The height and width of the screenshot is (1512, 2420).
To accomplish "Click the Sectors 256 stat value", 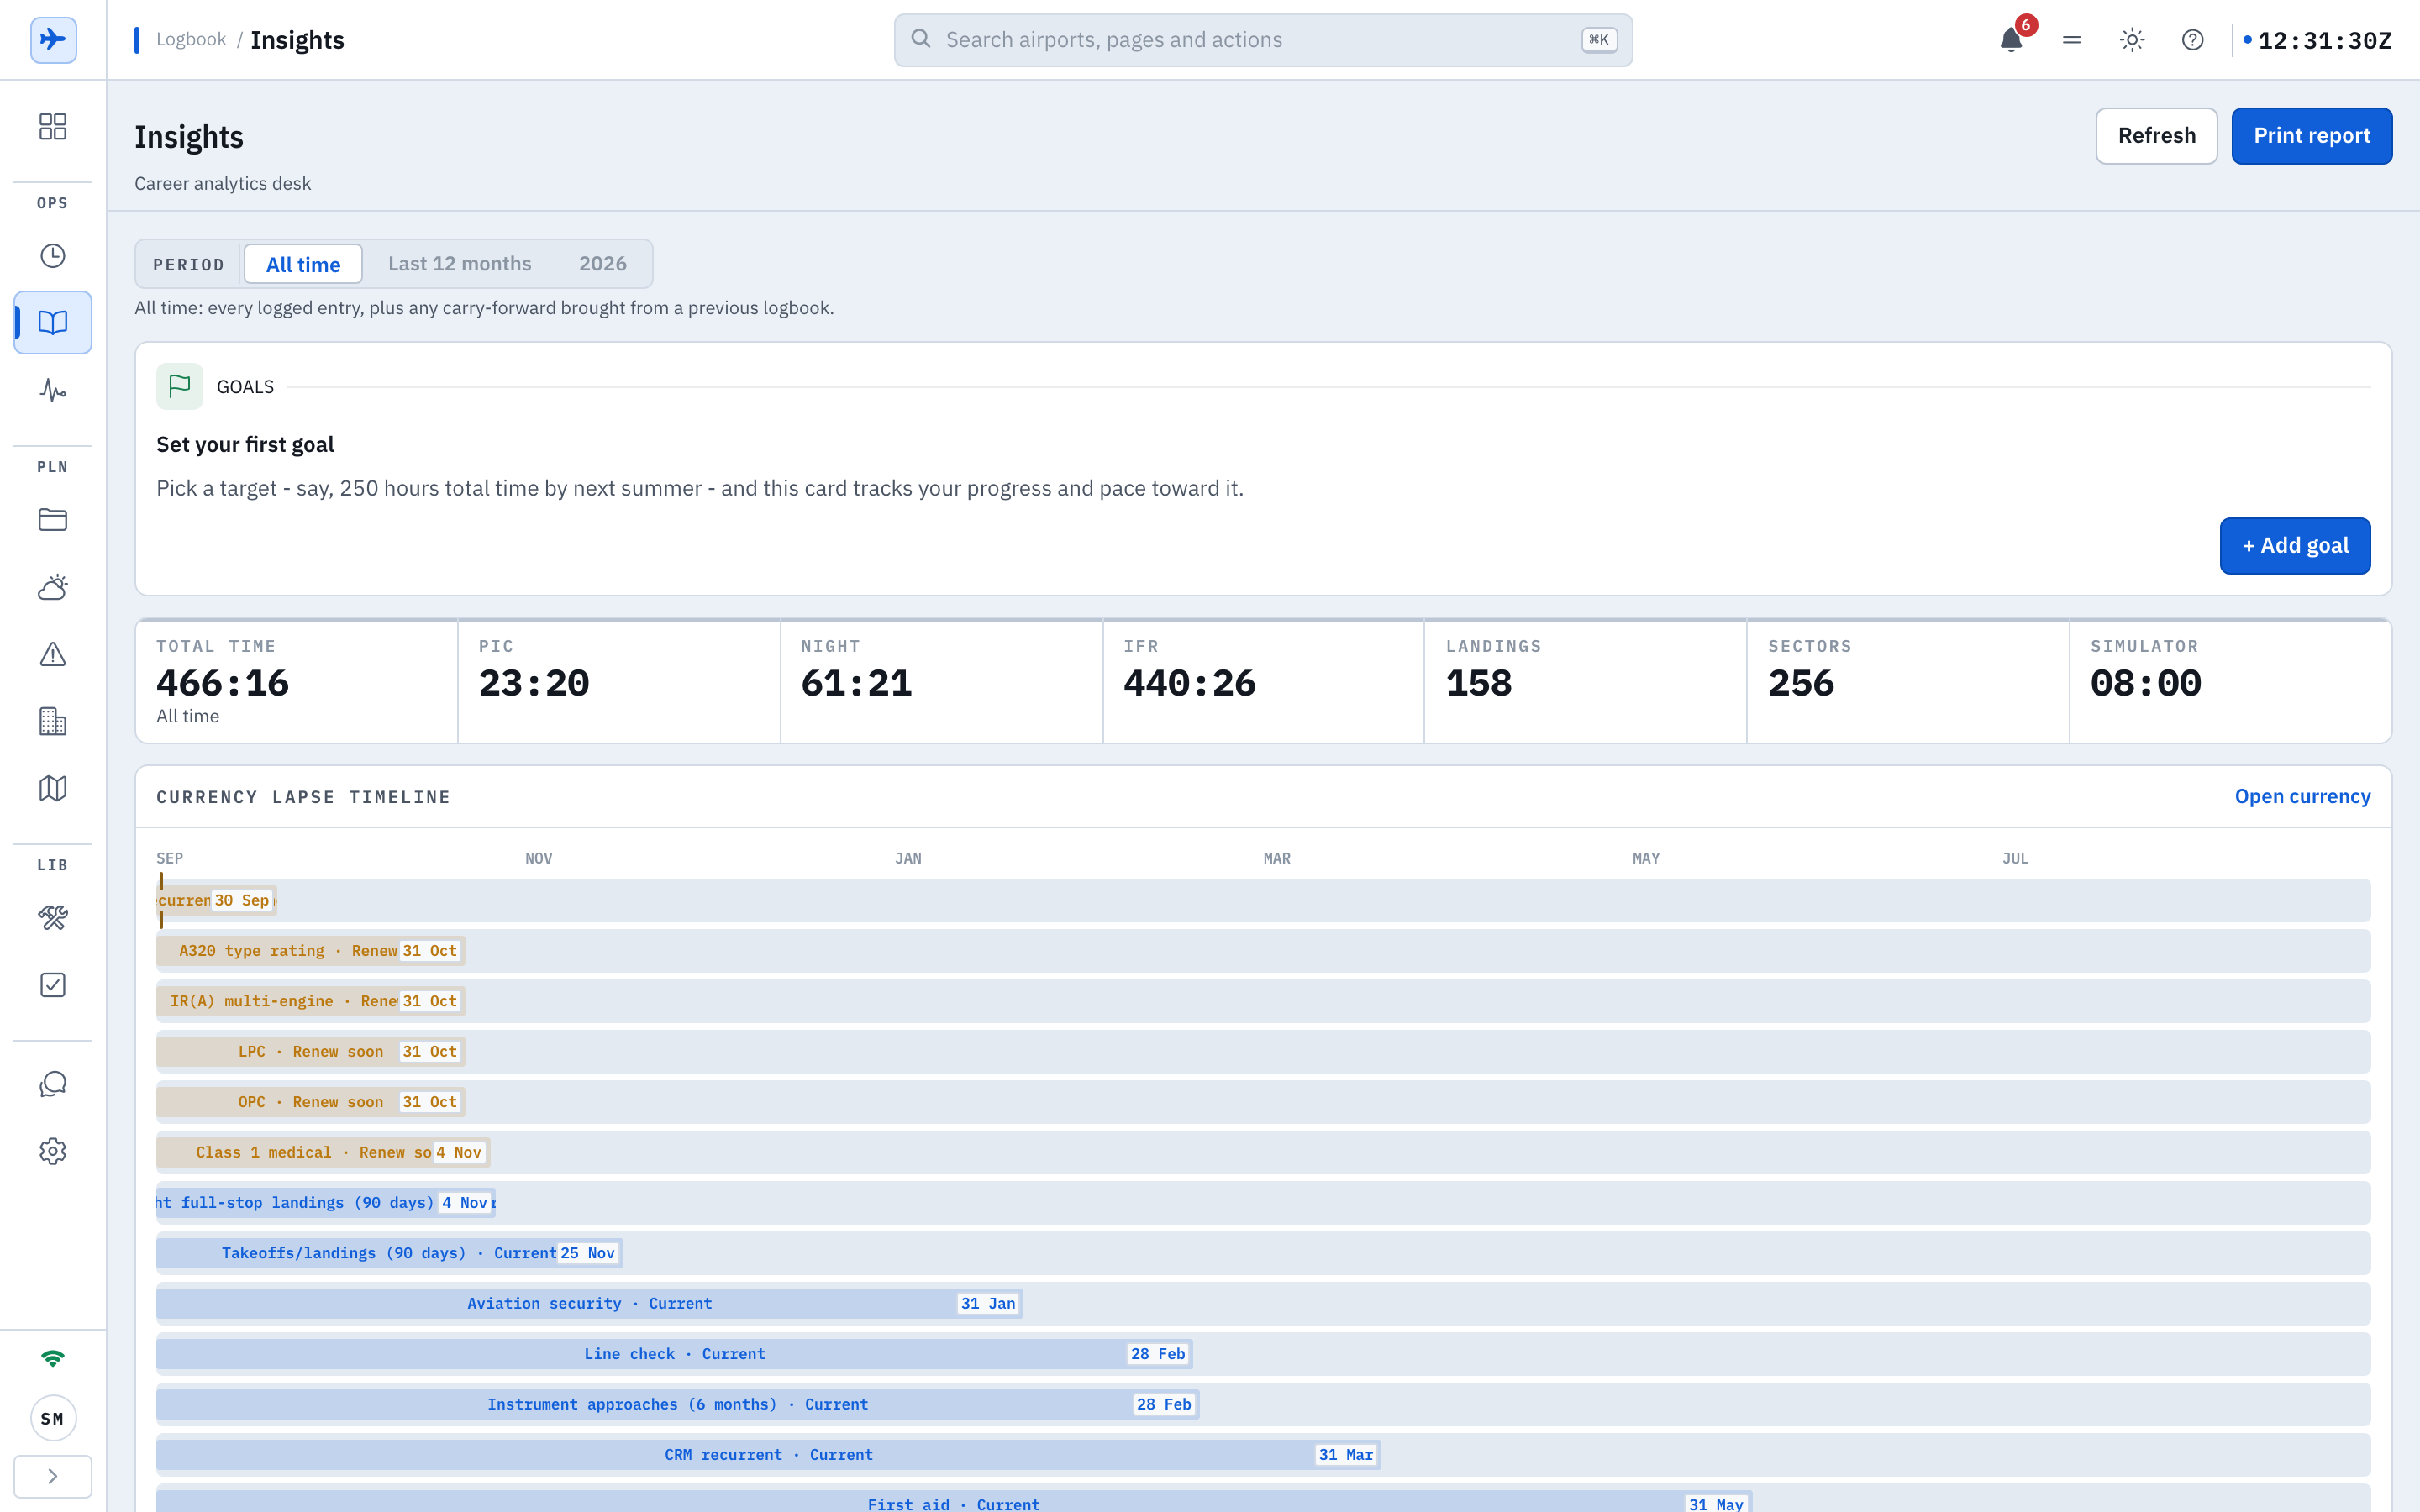I will pos(1801,683).
